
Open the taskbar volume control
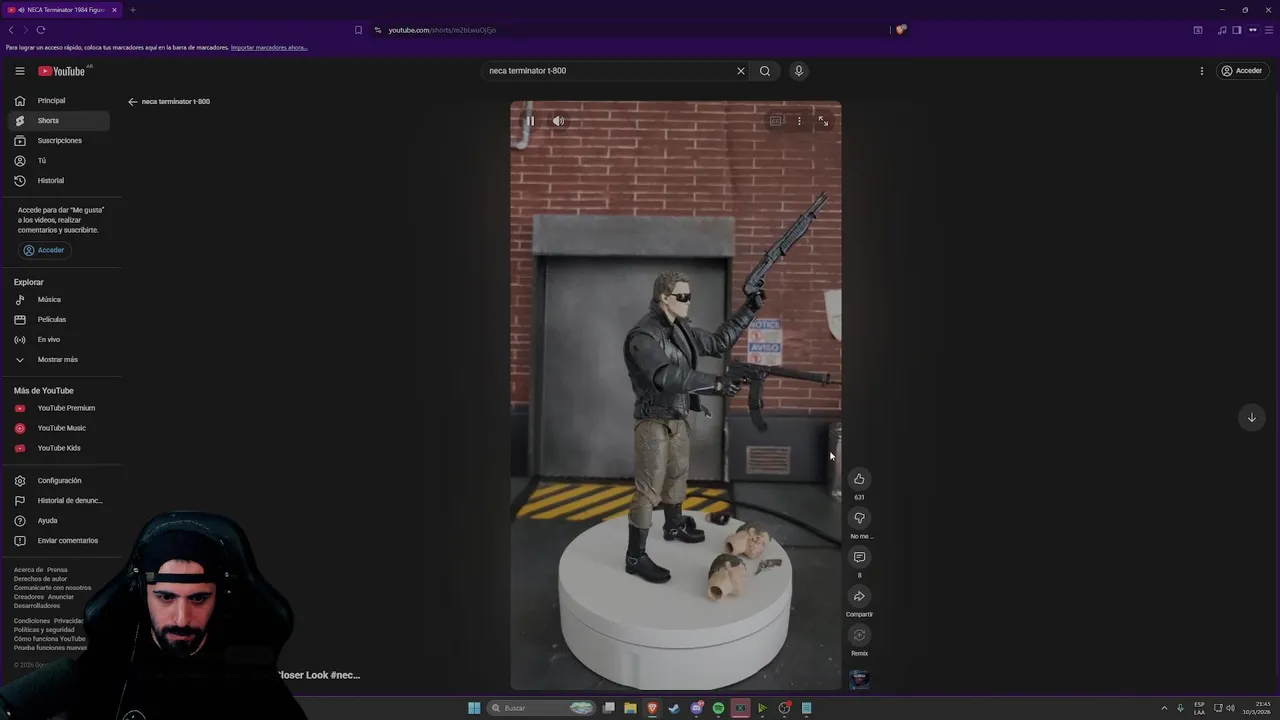click(x=1230, y=708)
